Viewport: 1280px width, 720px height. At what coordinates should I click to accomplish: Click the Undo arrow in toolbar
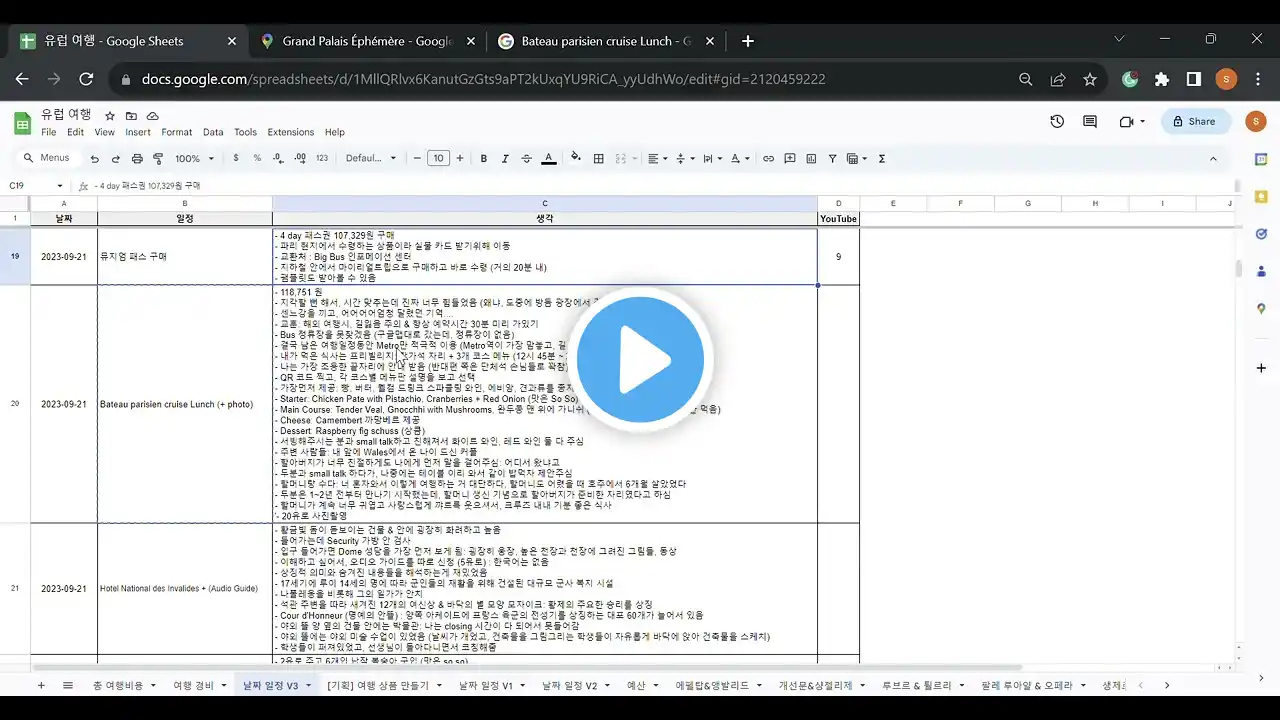[94, 159]
